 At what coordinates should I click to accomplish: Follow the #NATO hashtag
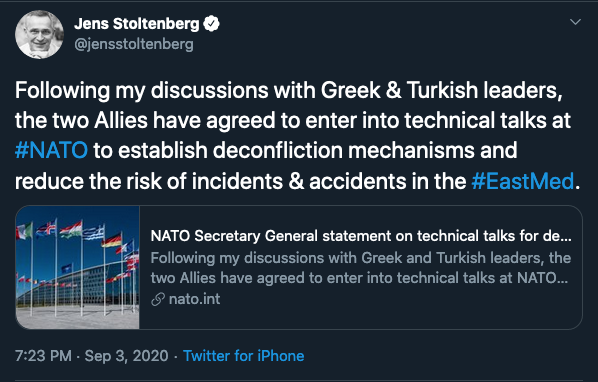51,150
